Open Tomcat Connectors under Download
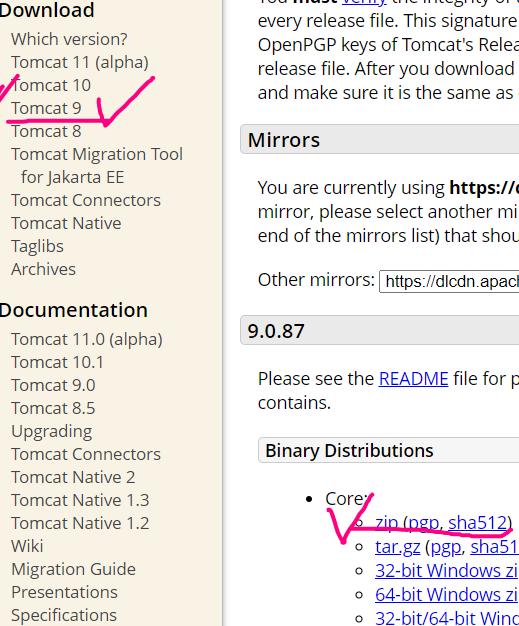The height and width of the screenshot is (626, 519). [x=86, y=200]
